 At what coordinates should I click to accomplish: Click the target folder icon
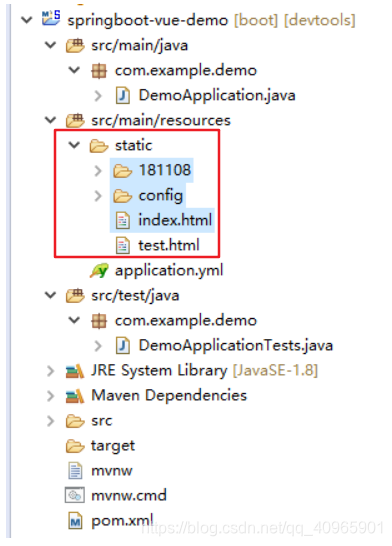(75, 446)
